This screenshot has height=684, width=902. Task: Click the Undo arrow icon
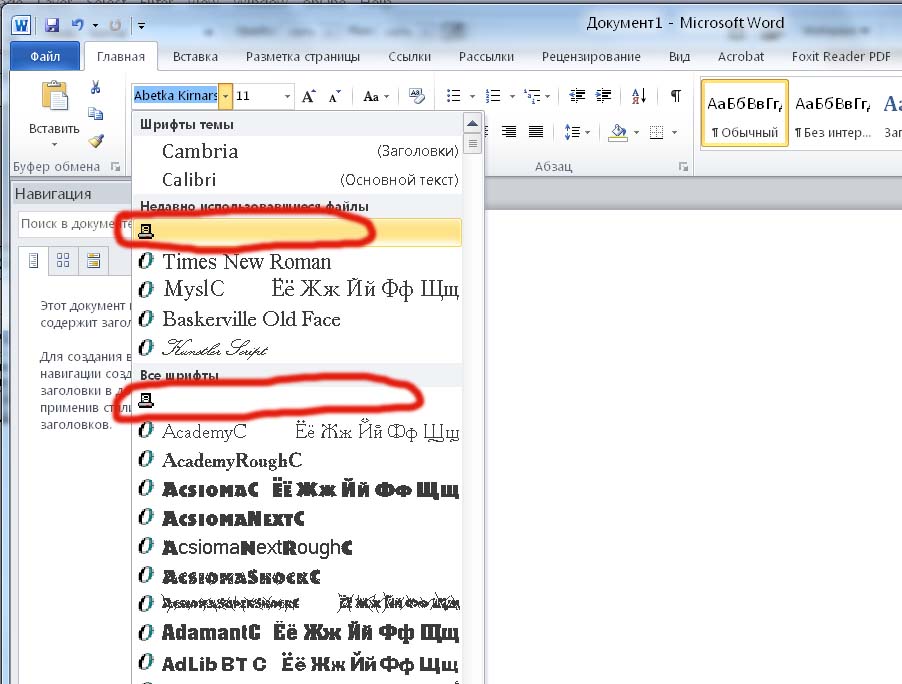(77, 25)
